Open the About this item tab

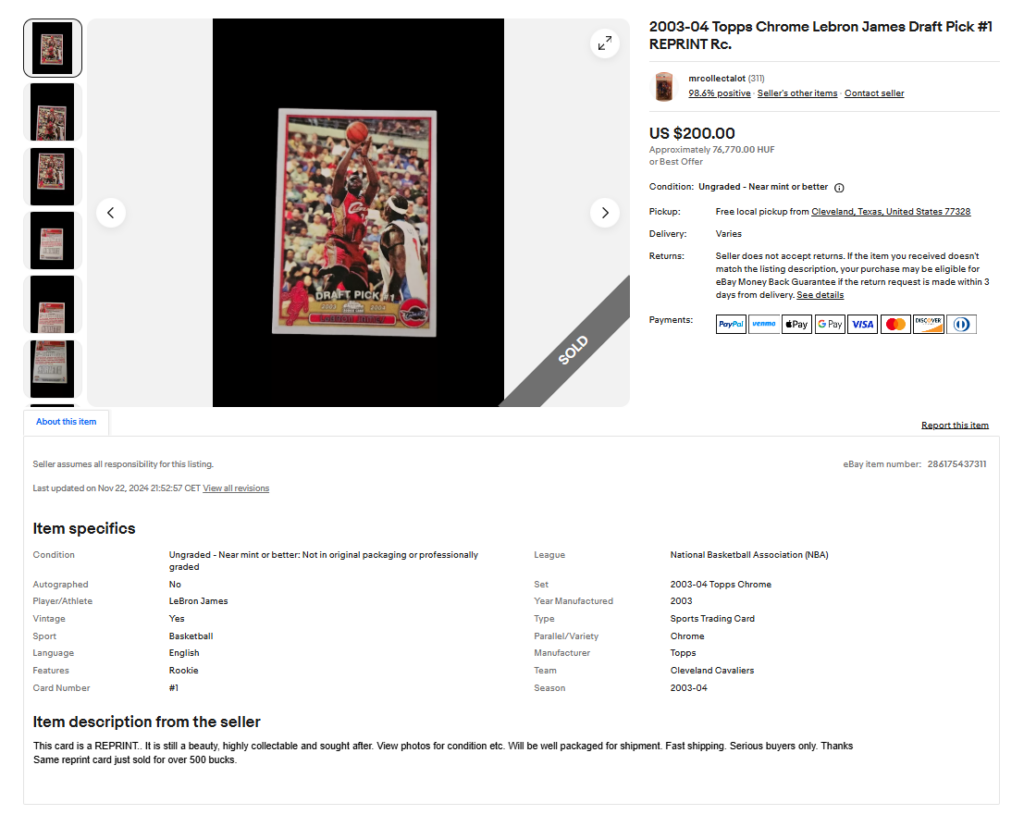click(x=66, y=422)
